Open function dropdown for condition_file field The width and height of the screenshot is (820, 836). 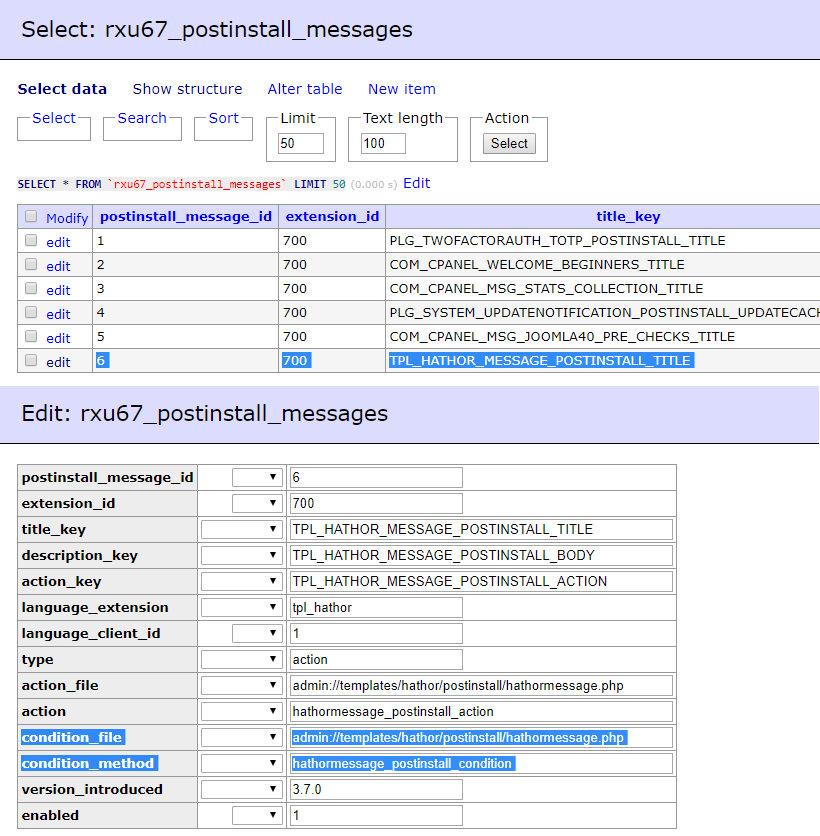[242, 737]
